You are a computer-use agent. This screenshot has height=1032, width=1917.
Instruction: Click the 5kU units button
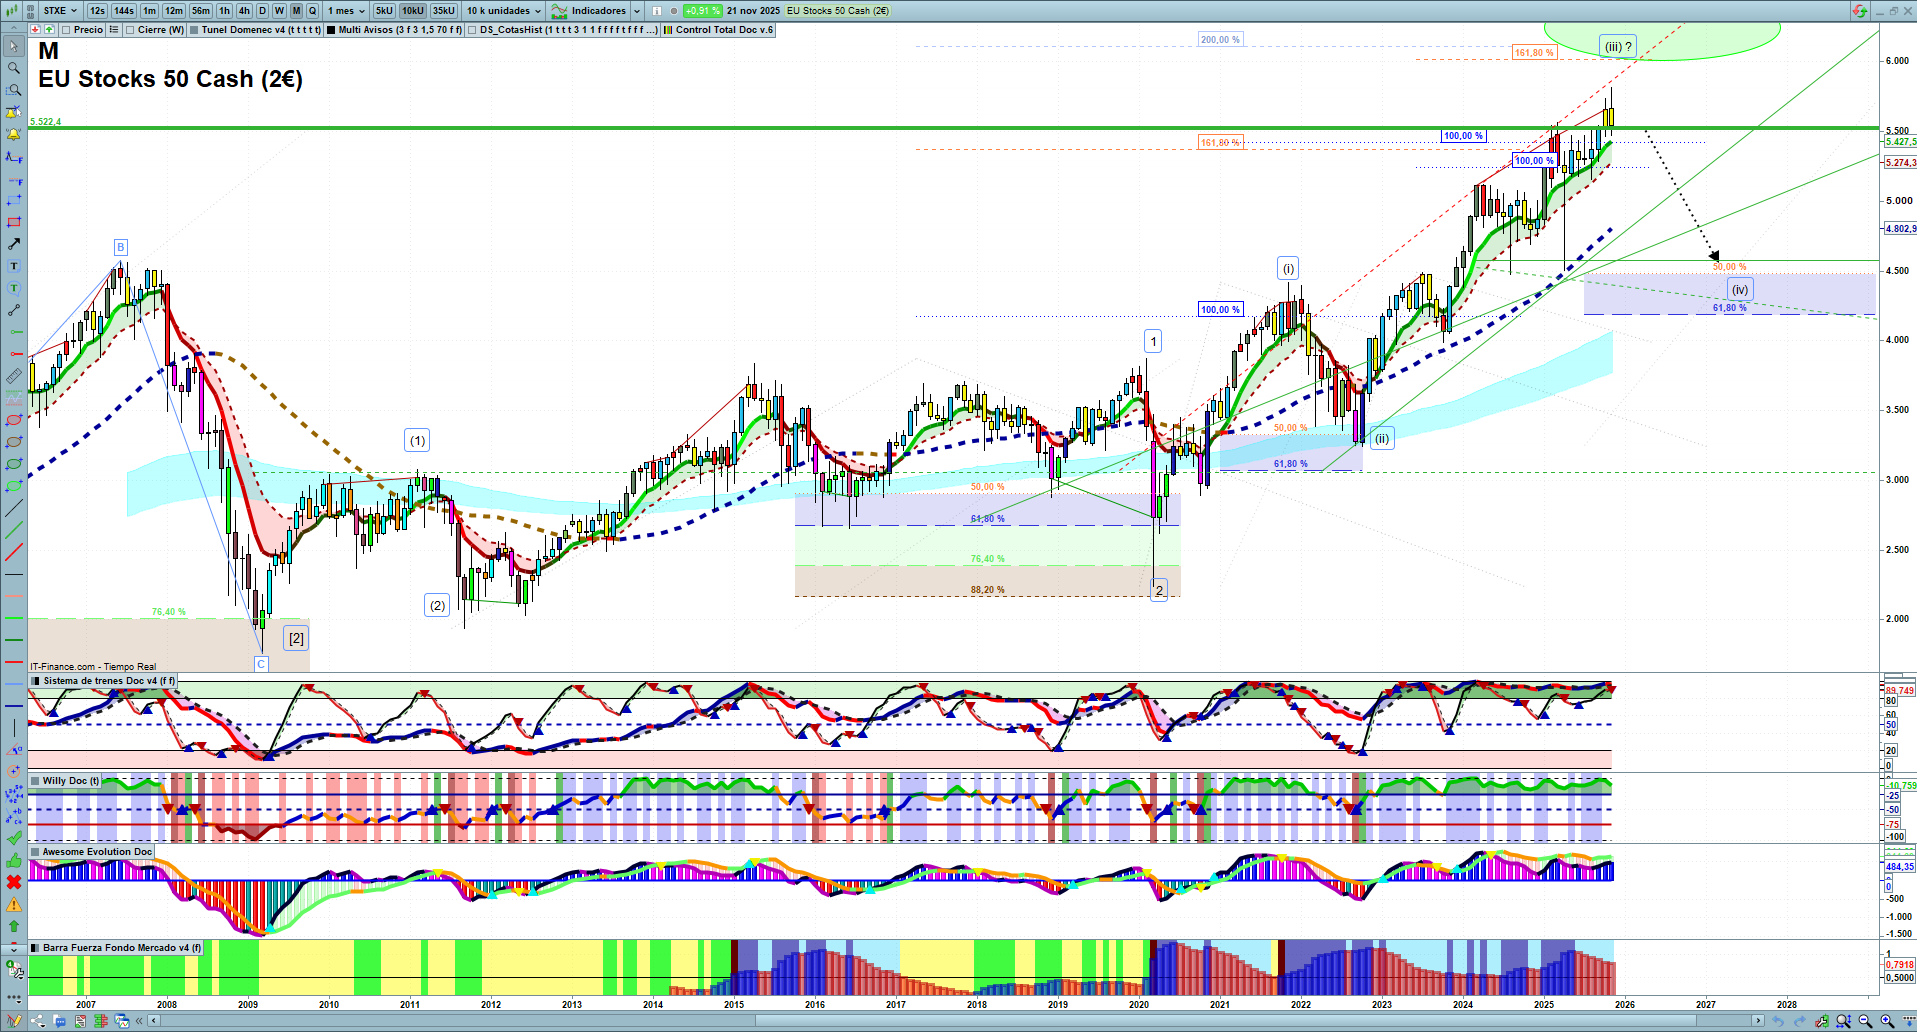click(x=385, y=11)
